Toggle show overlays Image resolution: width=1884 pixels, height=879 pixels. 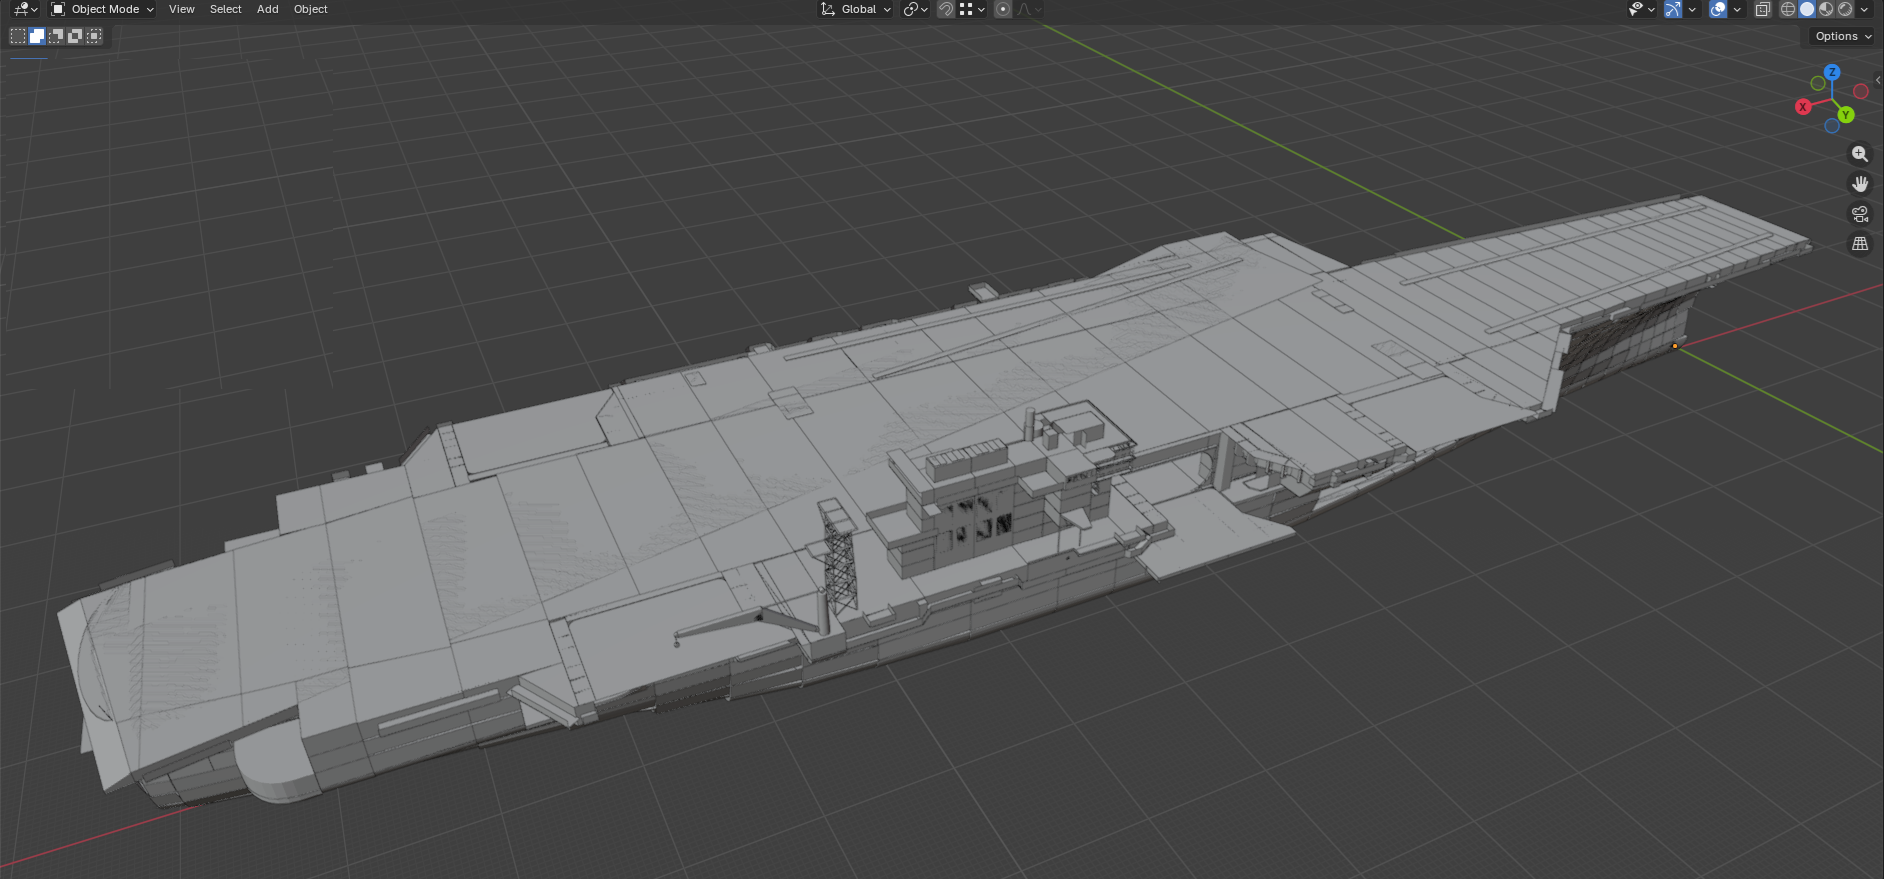(1718, 9)
